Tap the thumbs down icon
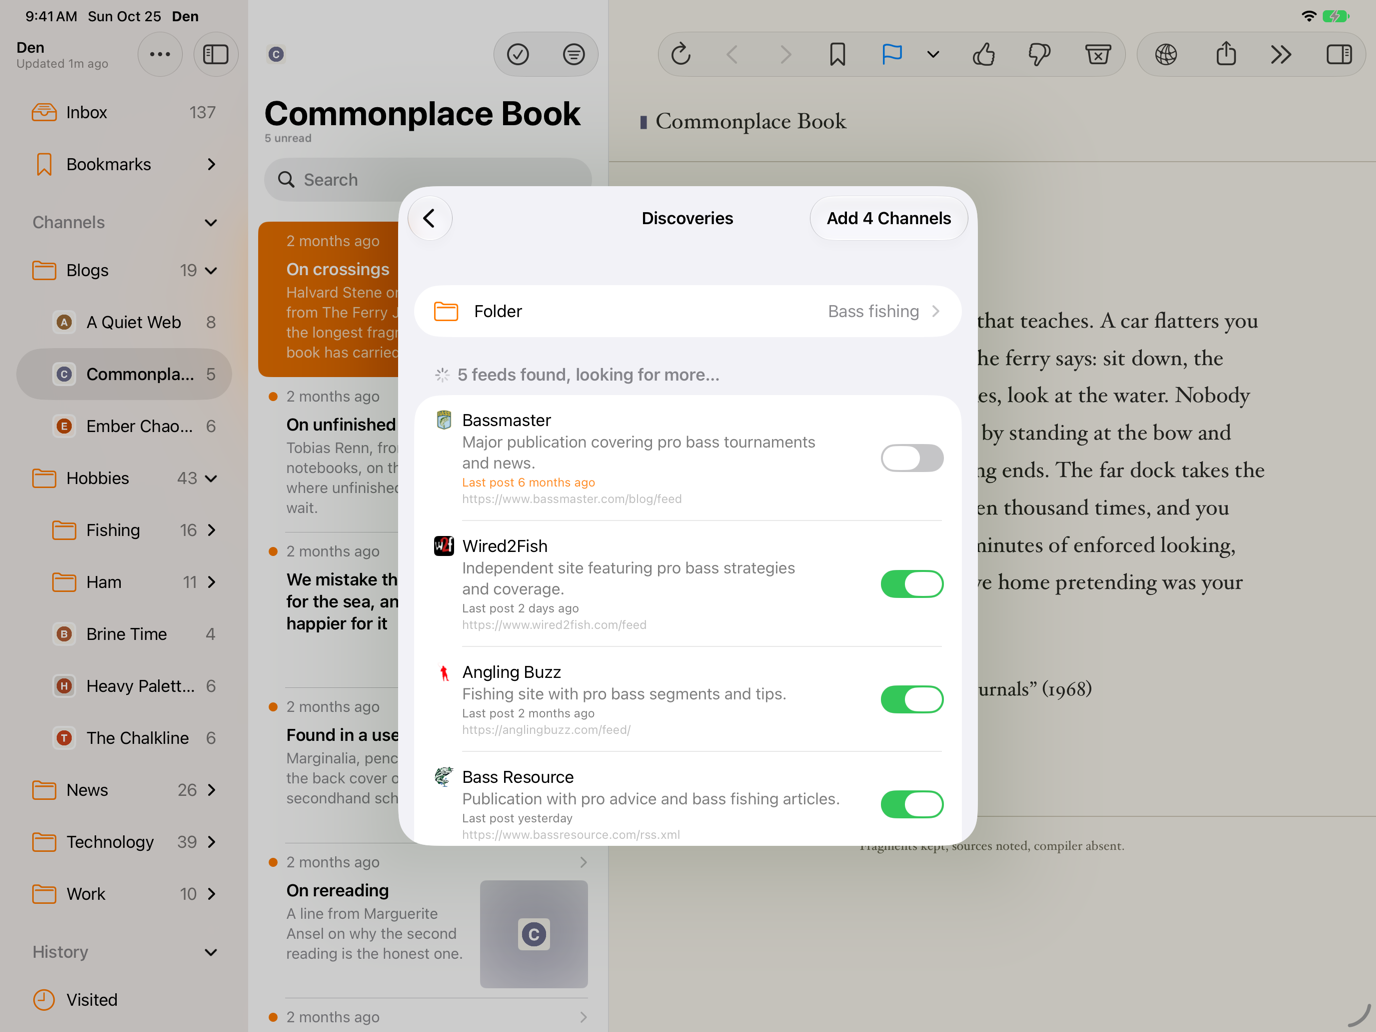1376x1032 pixels. [1040, 54]
